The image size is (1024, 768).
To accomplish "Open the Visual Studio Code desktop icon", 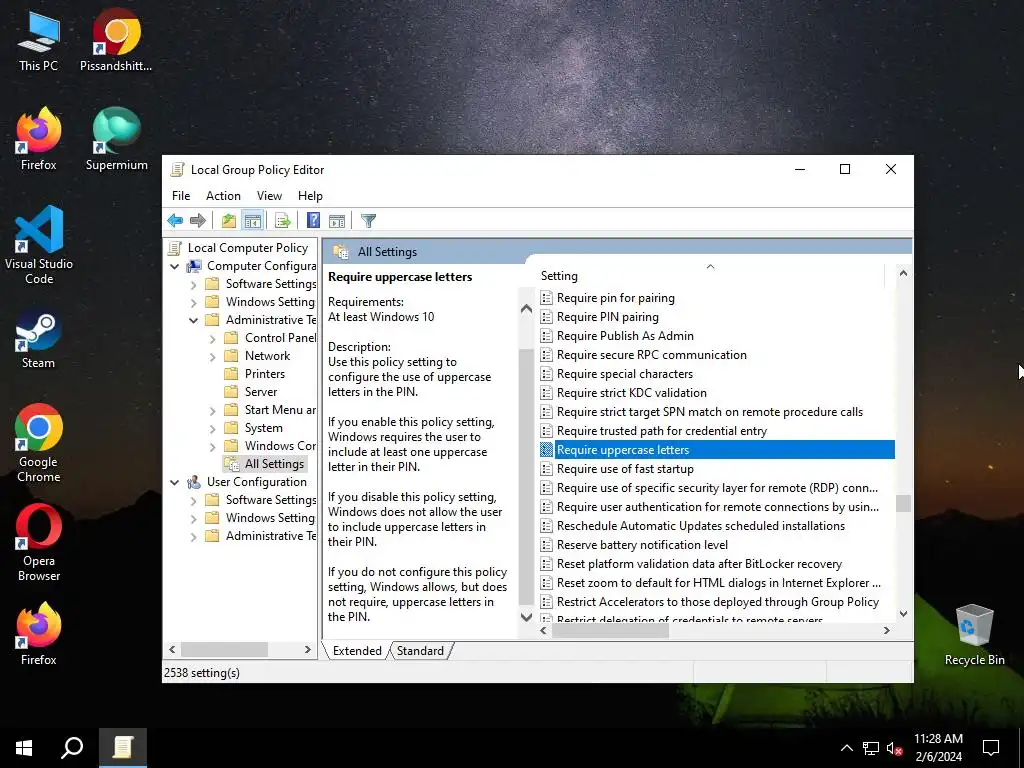I will [39, 245].
